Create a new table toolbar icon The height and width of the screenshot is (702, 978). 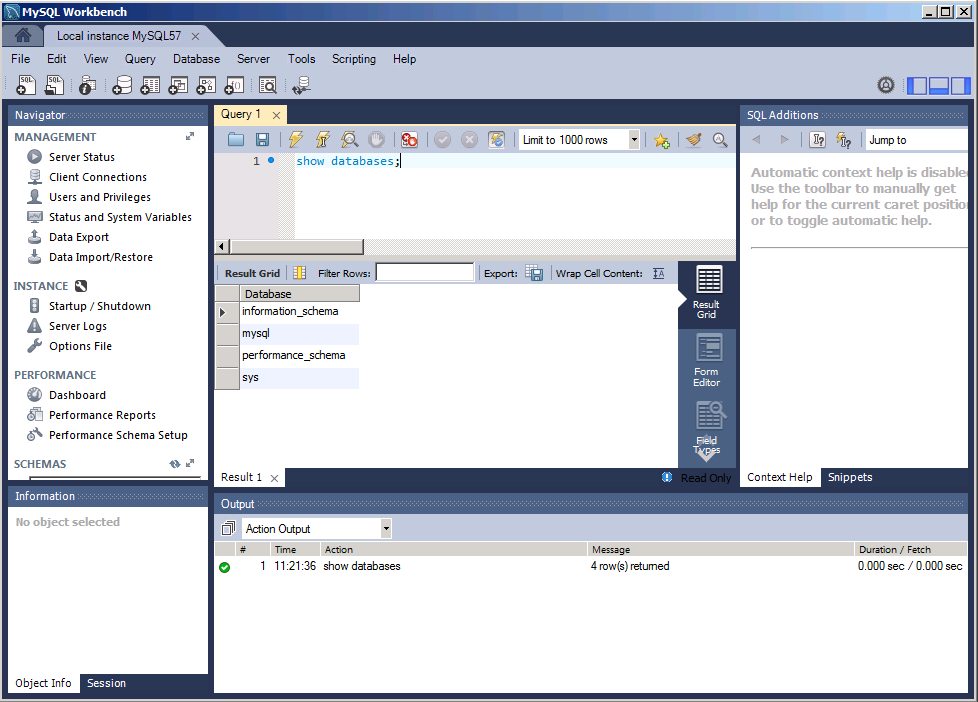point(150,85)
